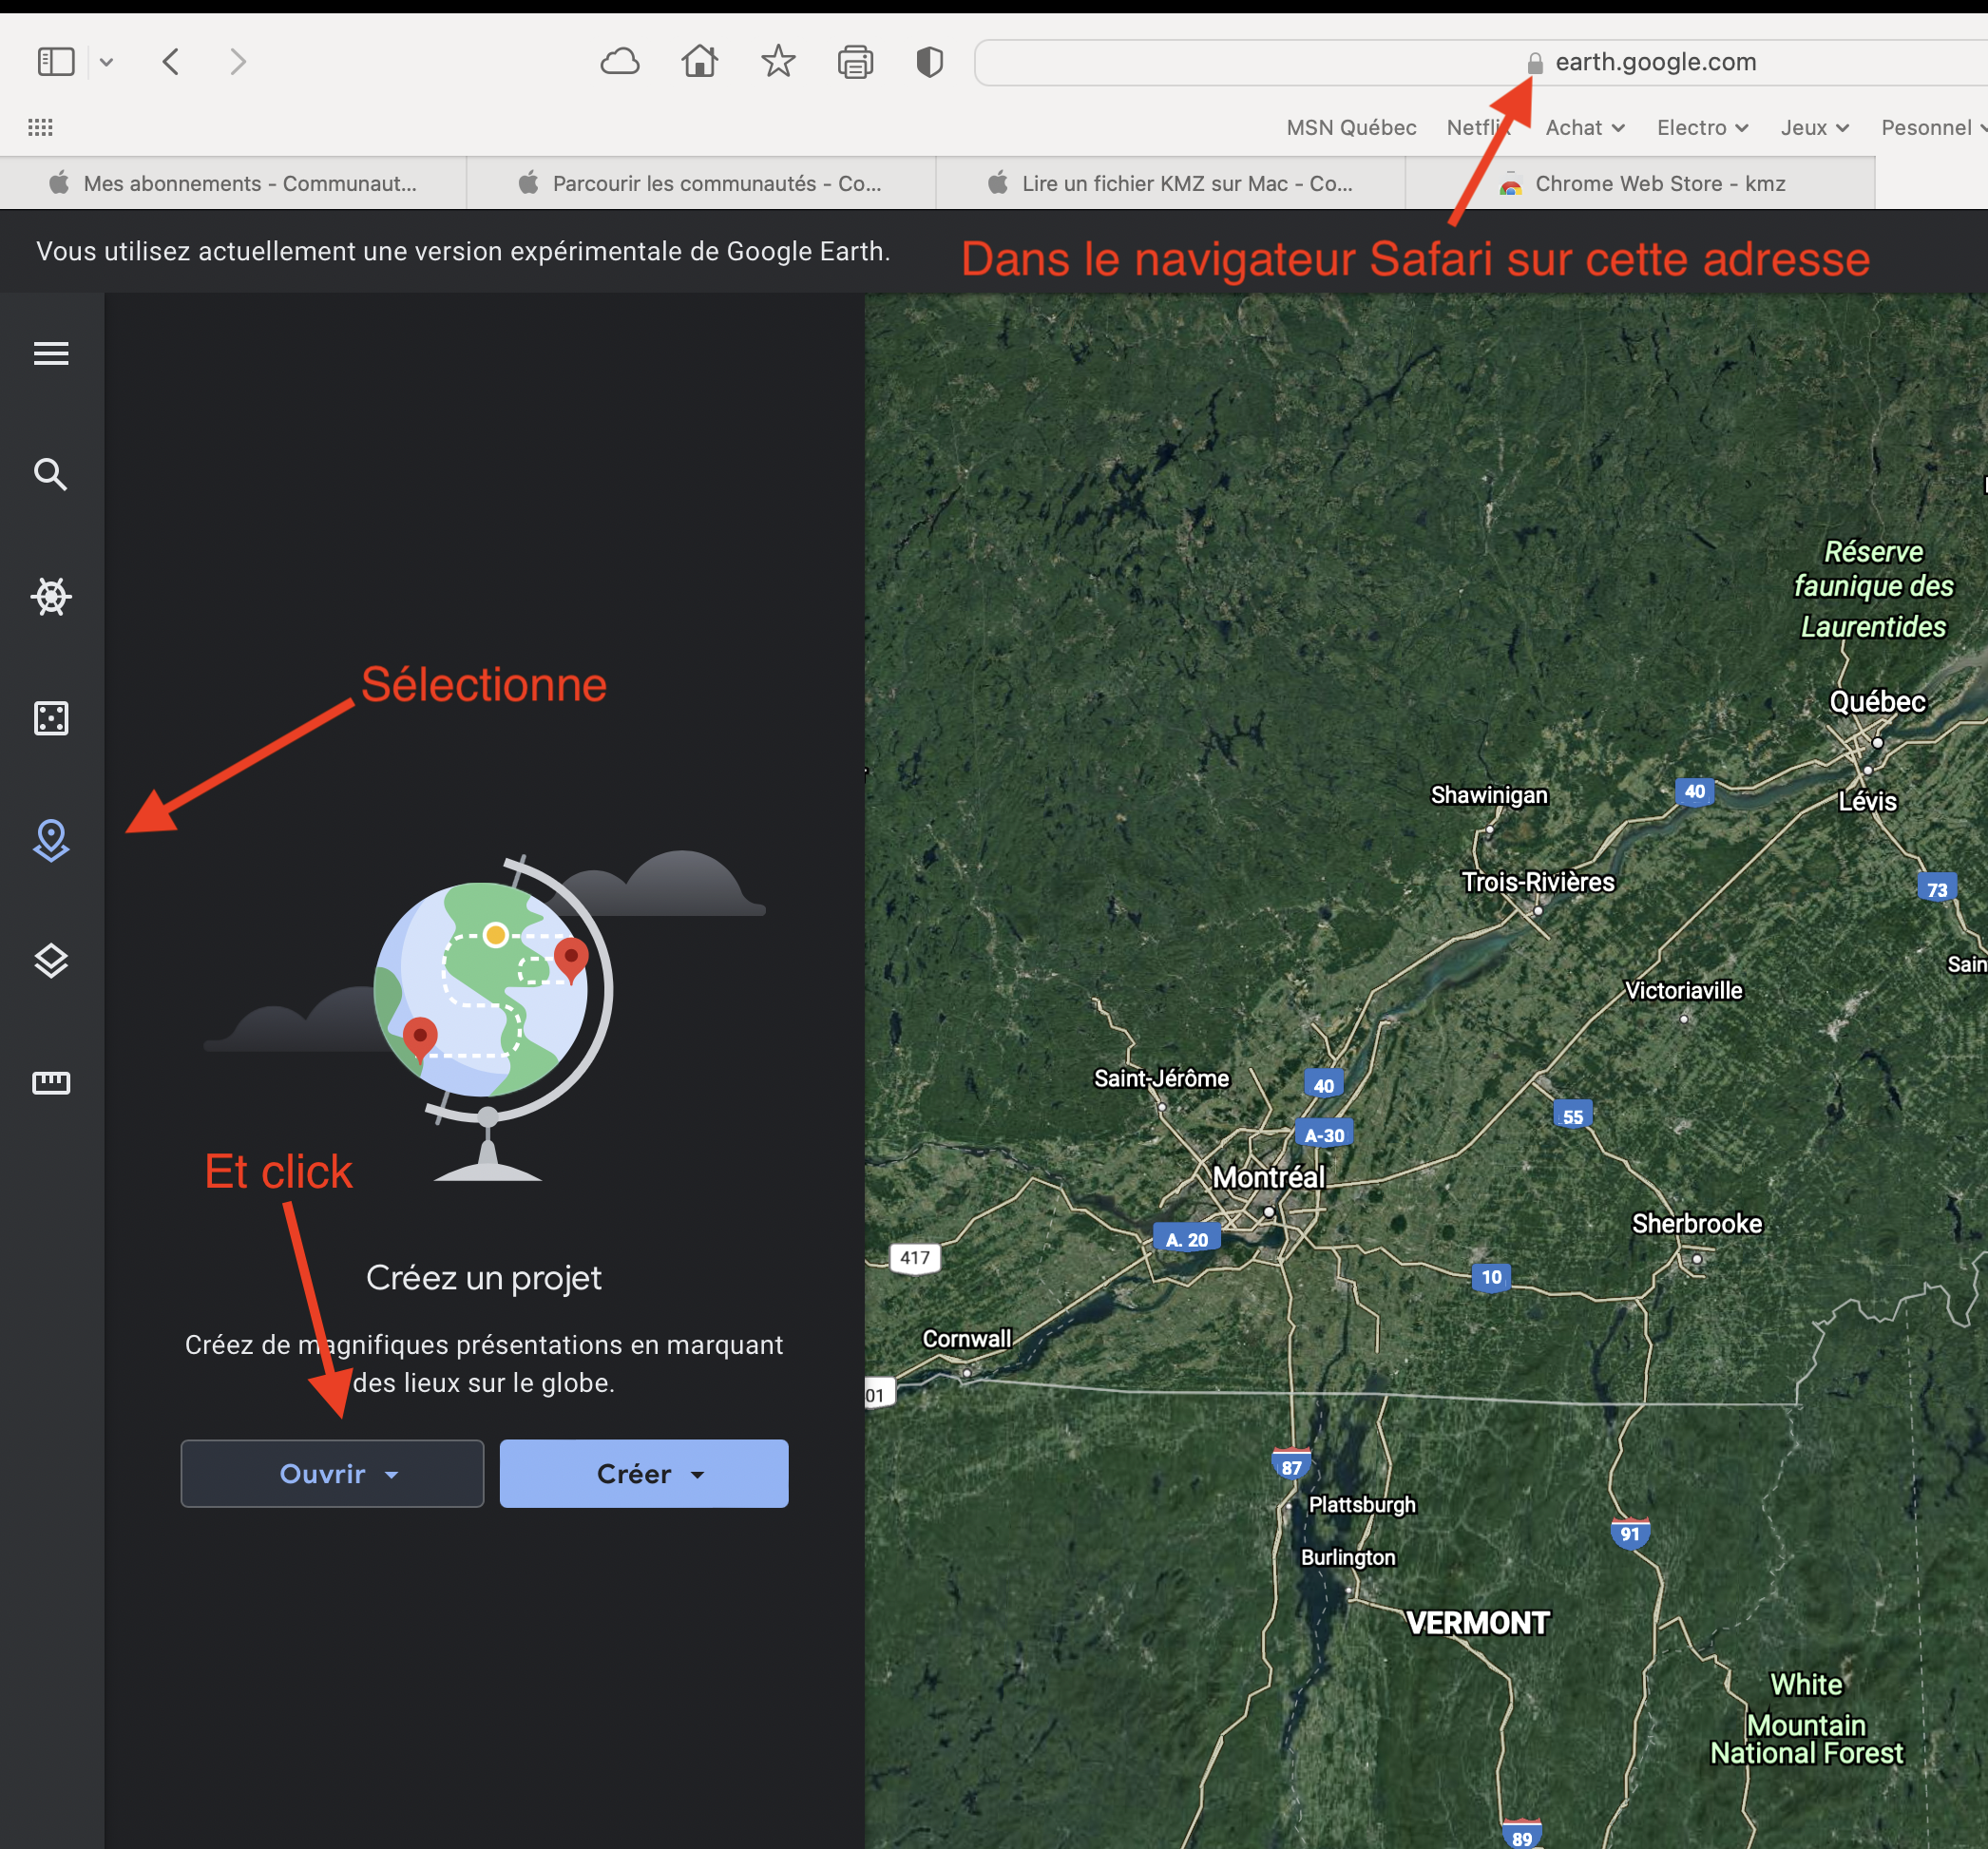This screenshot has width=1988, height=1849.
Task: Select the Projects pin icon
Action: (x=51, y=840)
